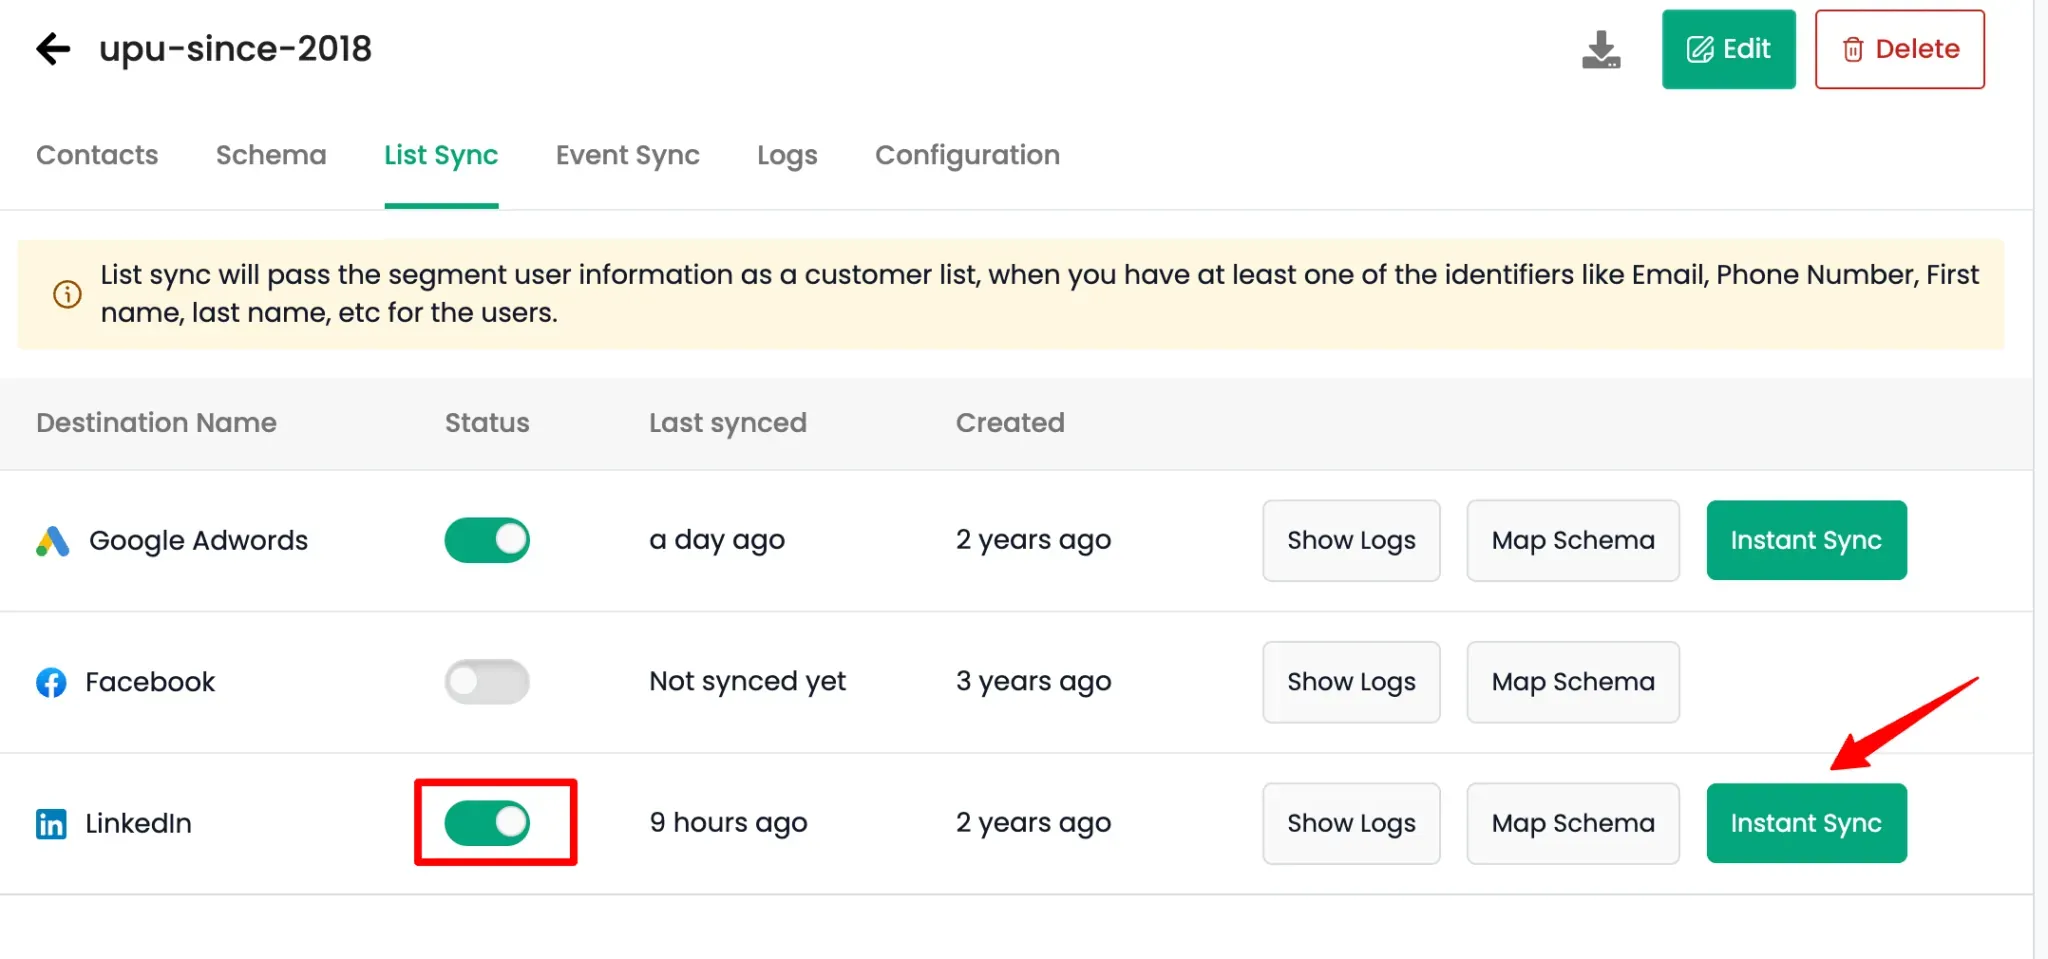Click the Status column header
2048x959 pixels.
[x=487, y=423]
